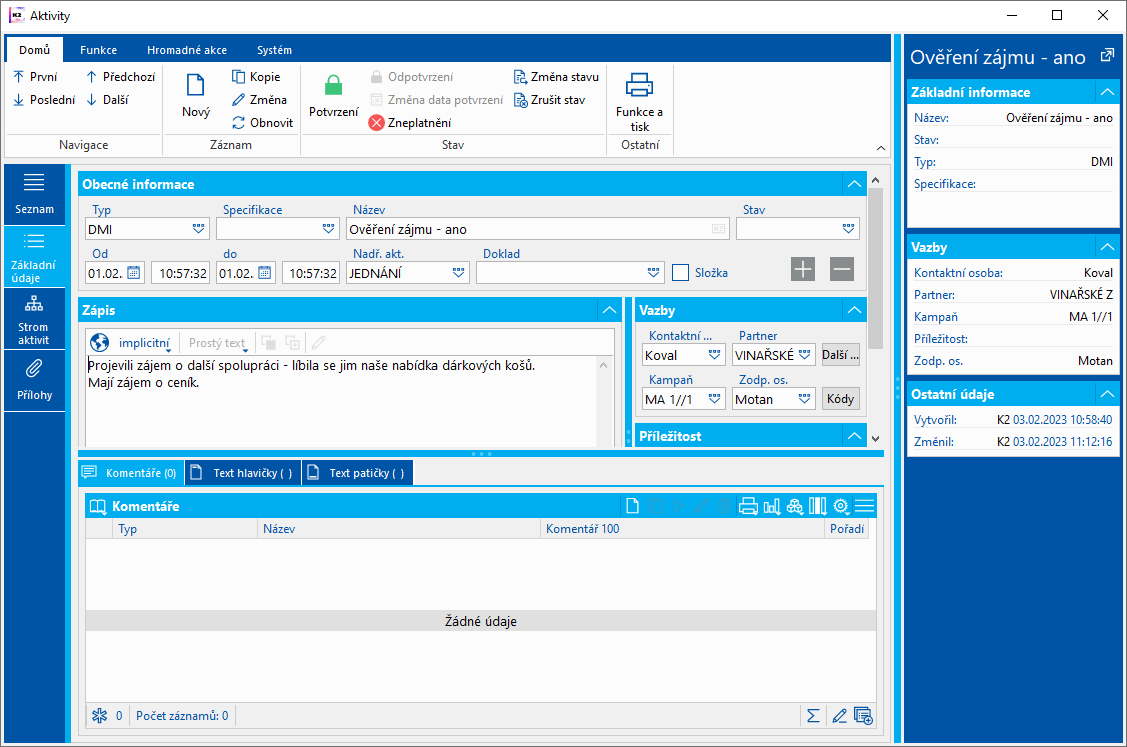Move to next record (Další) in Navigace
Image resolution: width=1127 pixels, height=747 pixels.
coord(107,100)
